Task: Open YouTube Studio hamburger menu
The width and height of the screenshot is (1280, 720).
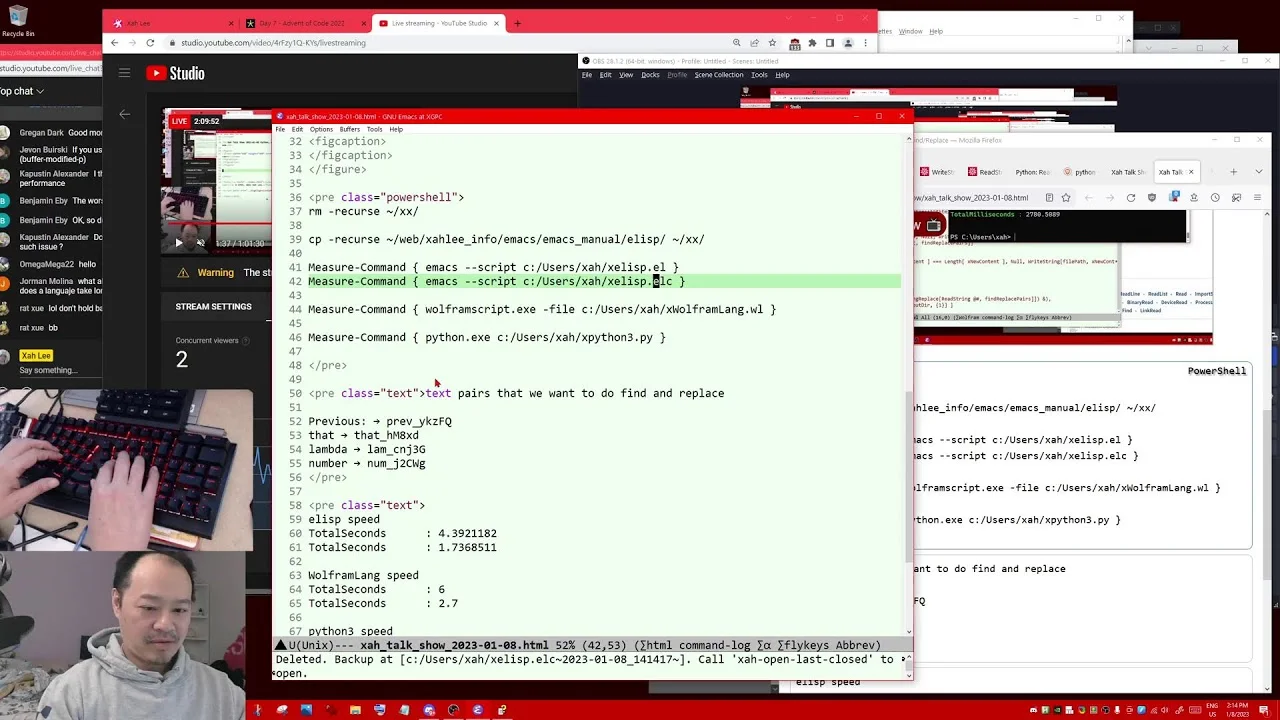Action: (124, 73)
